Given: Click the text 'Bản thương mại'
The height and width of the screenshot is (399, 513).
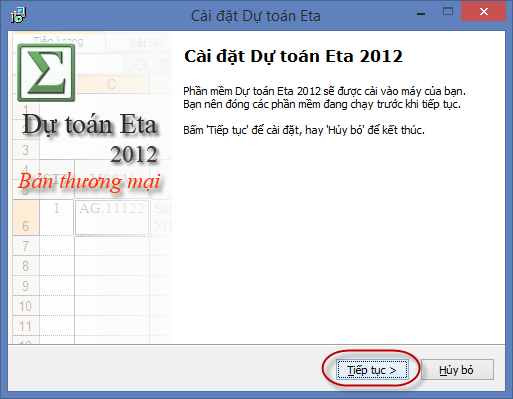Looking at the screenshot, I should (89, 182).
